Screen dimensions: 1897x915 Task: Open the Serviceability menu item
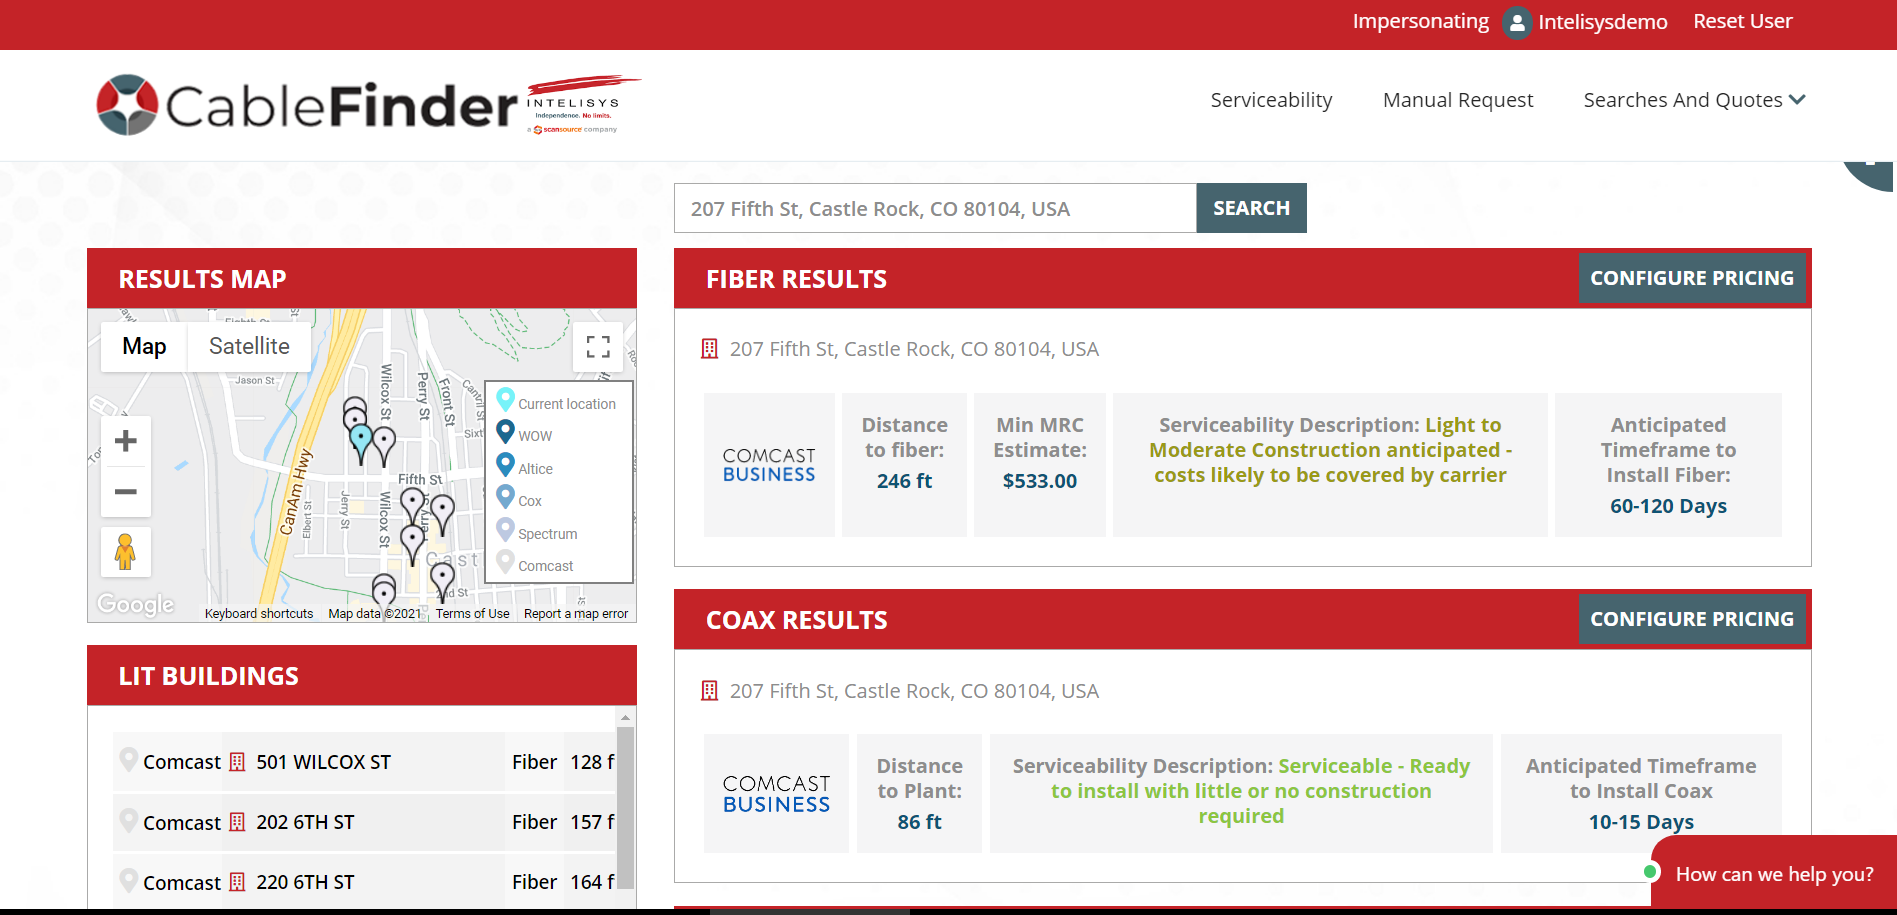(1271, 99)
